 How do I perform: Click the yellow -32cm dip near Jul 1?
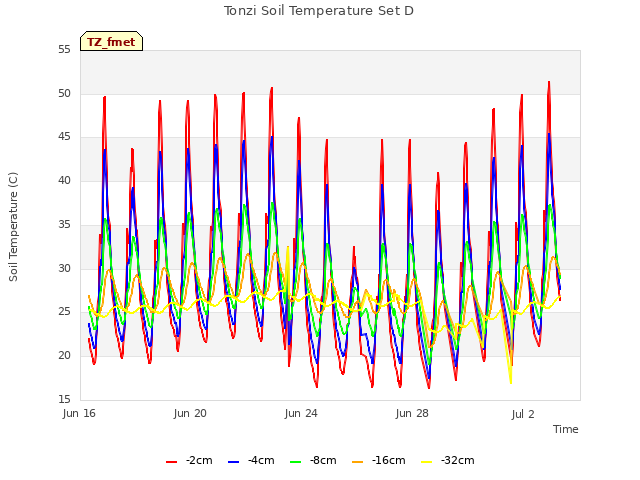(511, 382)
